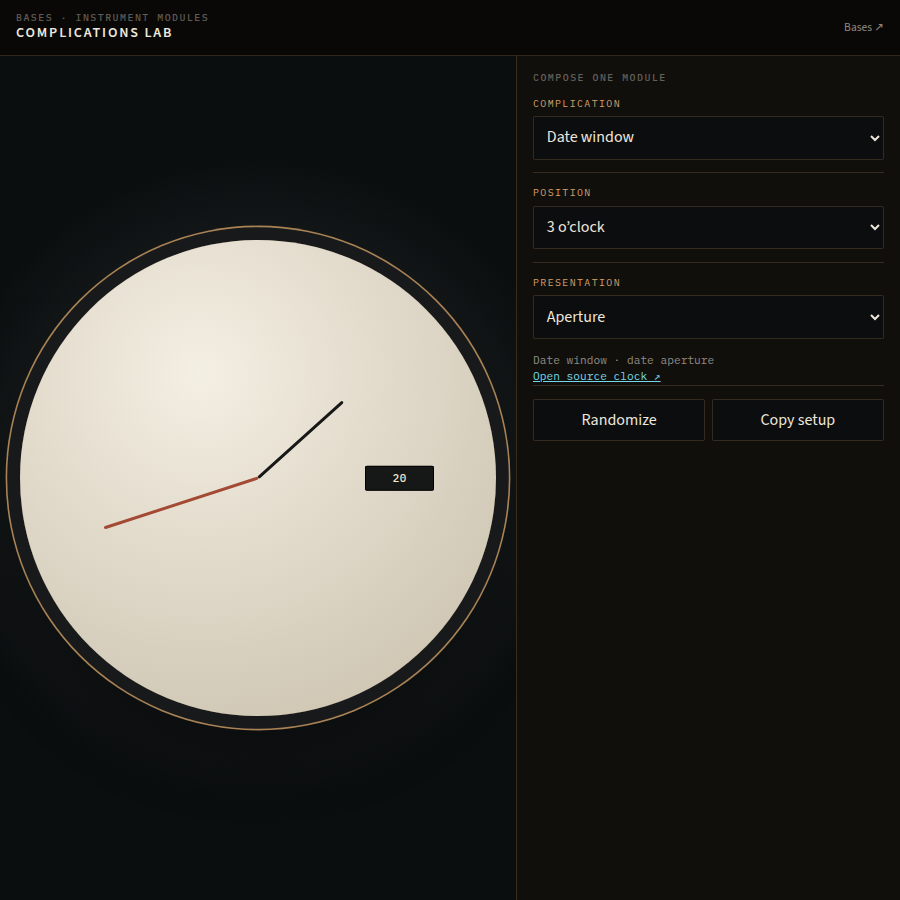Image resolution: width=900 pixels, height=900 pixels.
Task: Click the Presentation field label
Action: pos(576,283)
